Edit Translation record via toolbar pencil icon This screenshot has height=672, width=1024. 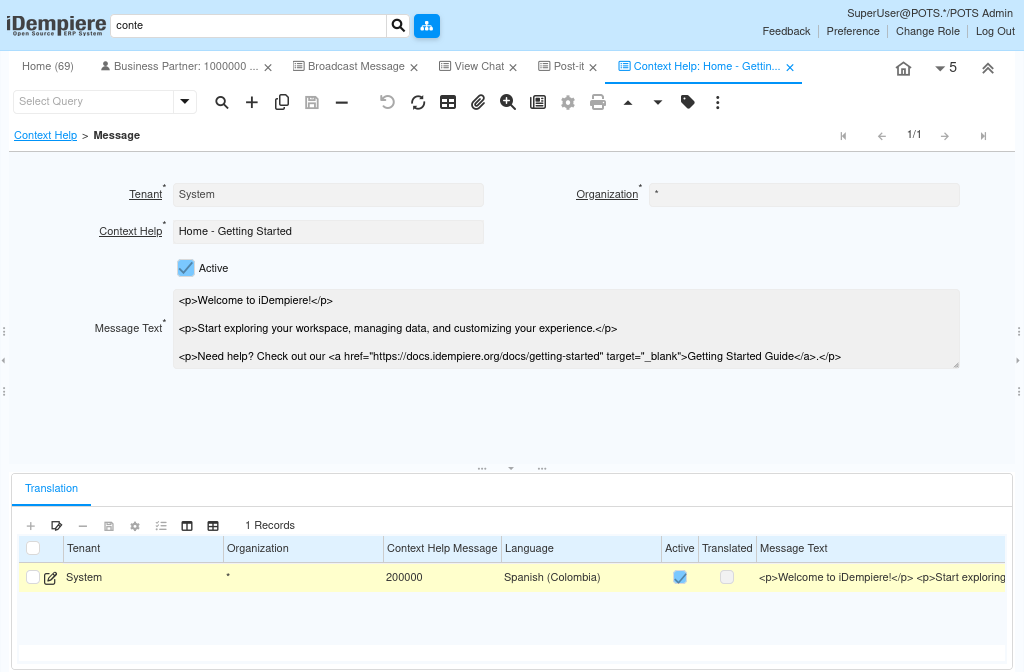point(57,526)
